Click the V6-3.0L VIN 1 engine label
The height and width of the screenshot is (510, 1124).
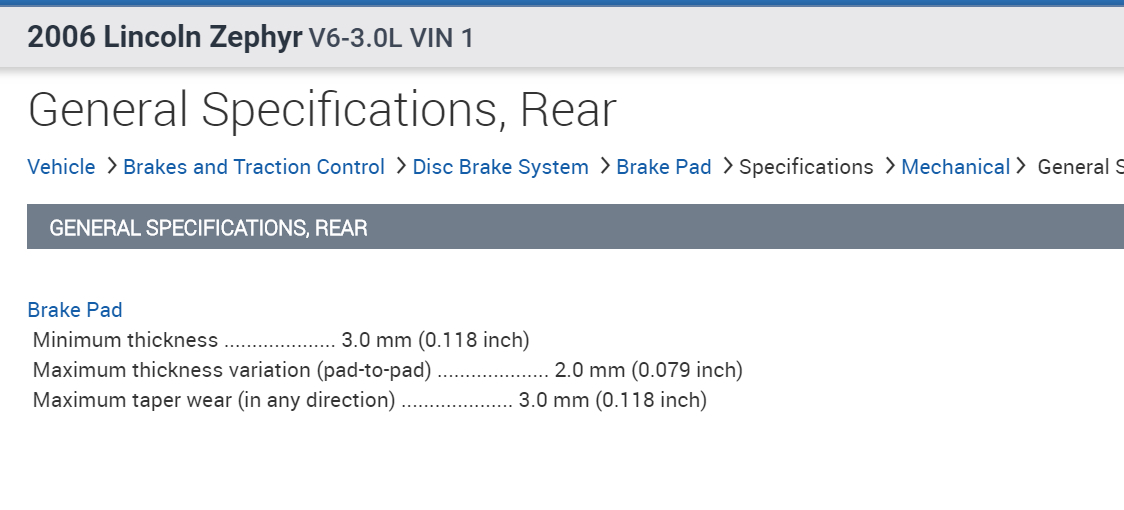coord(391,39)
